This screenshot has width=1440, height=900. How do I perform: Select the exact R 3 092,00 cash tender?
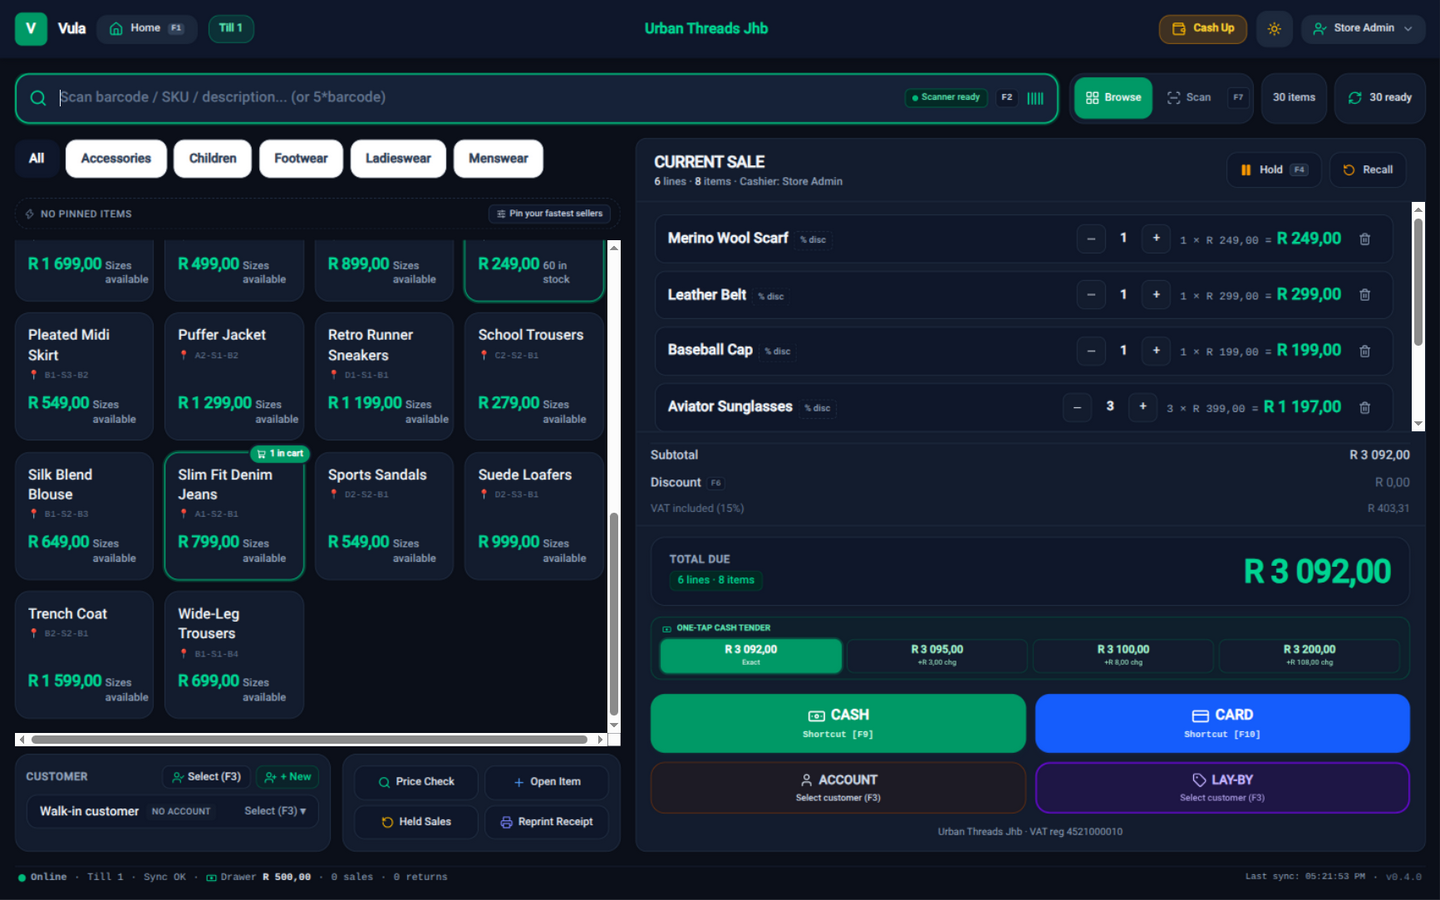coord(751,655)
